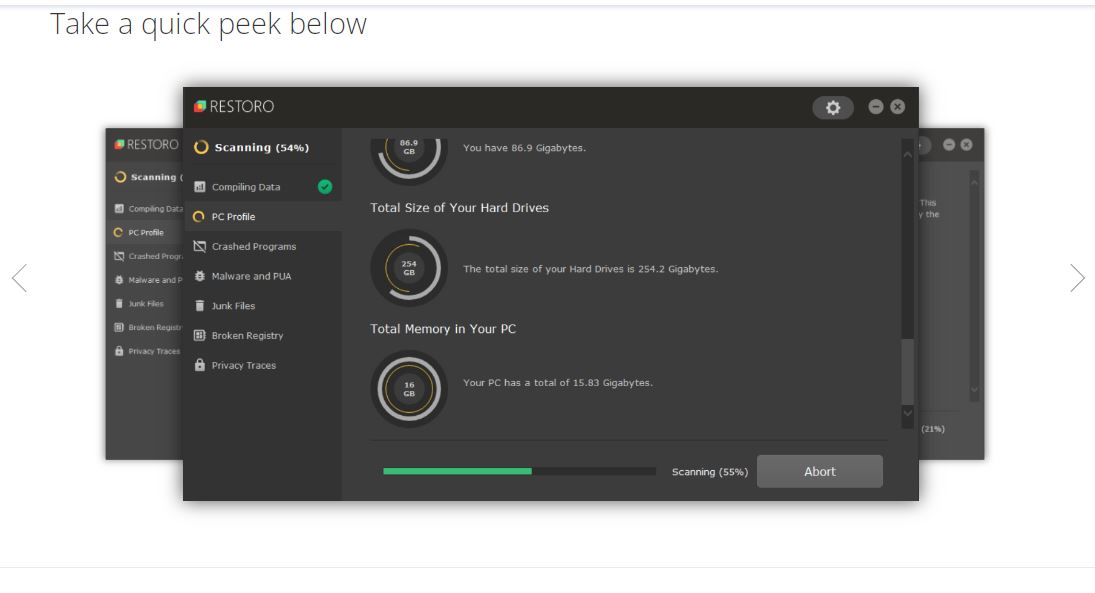
Task: Click text about 254.2 Gigabytes hard drives
Action: 591,269
